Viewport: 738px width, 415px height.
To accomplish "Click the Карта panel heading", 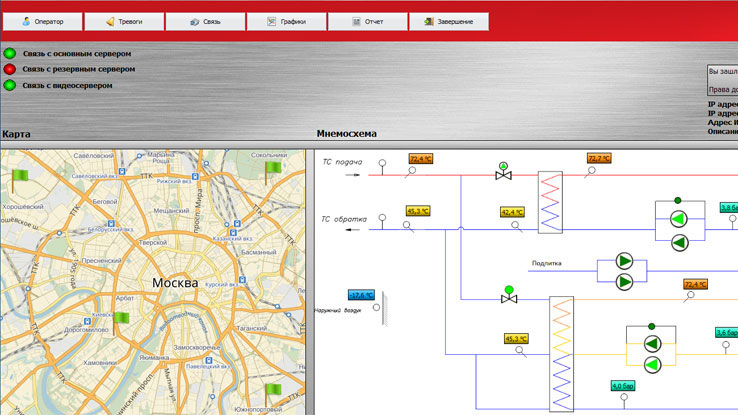I will [x=16, y=134].
